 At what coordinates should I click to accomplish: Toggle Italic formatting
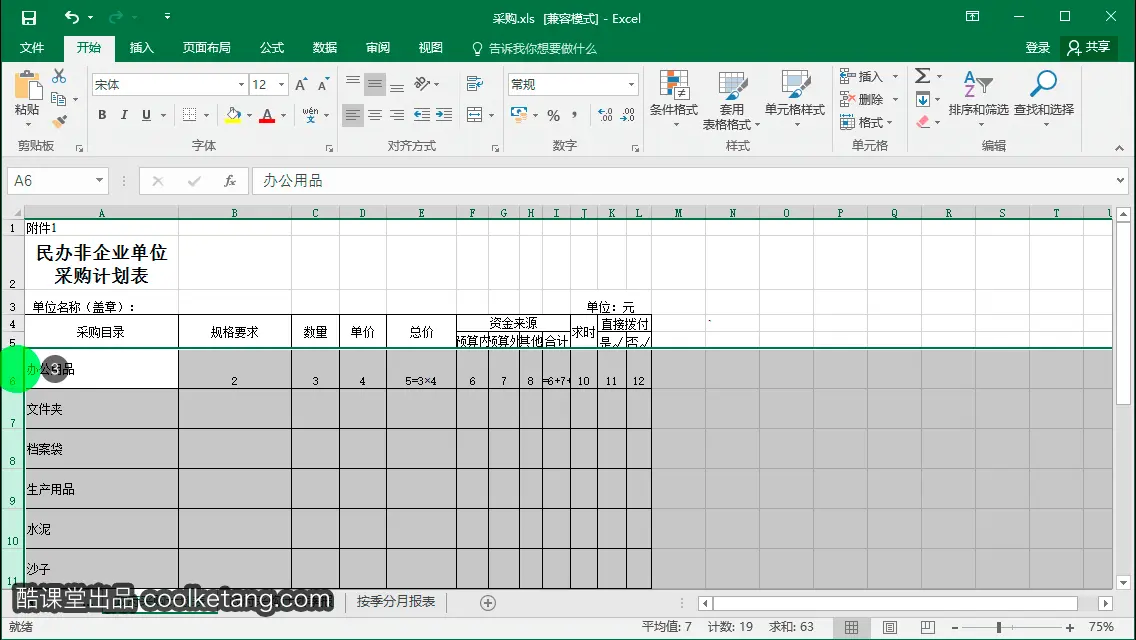[124, 115]
